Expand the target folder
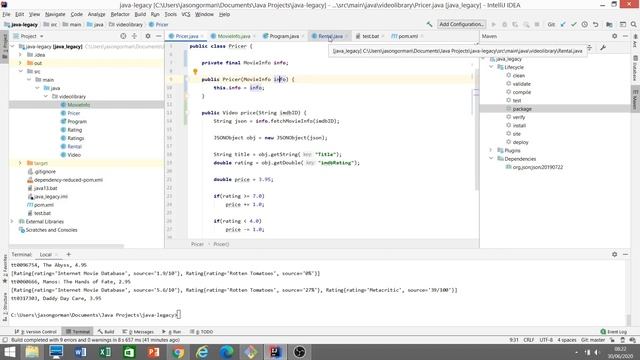This screenshot has height=360, width=640. [x=20, y=163]
